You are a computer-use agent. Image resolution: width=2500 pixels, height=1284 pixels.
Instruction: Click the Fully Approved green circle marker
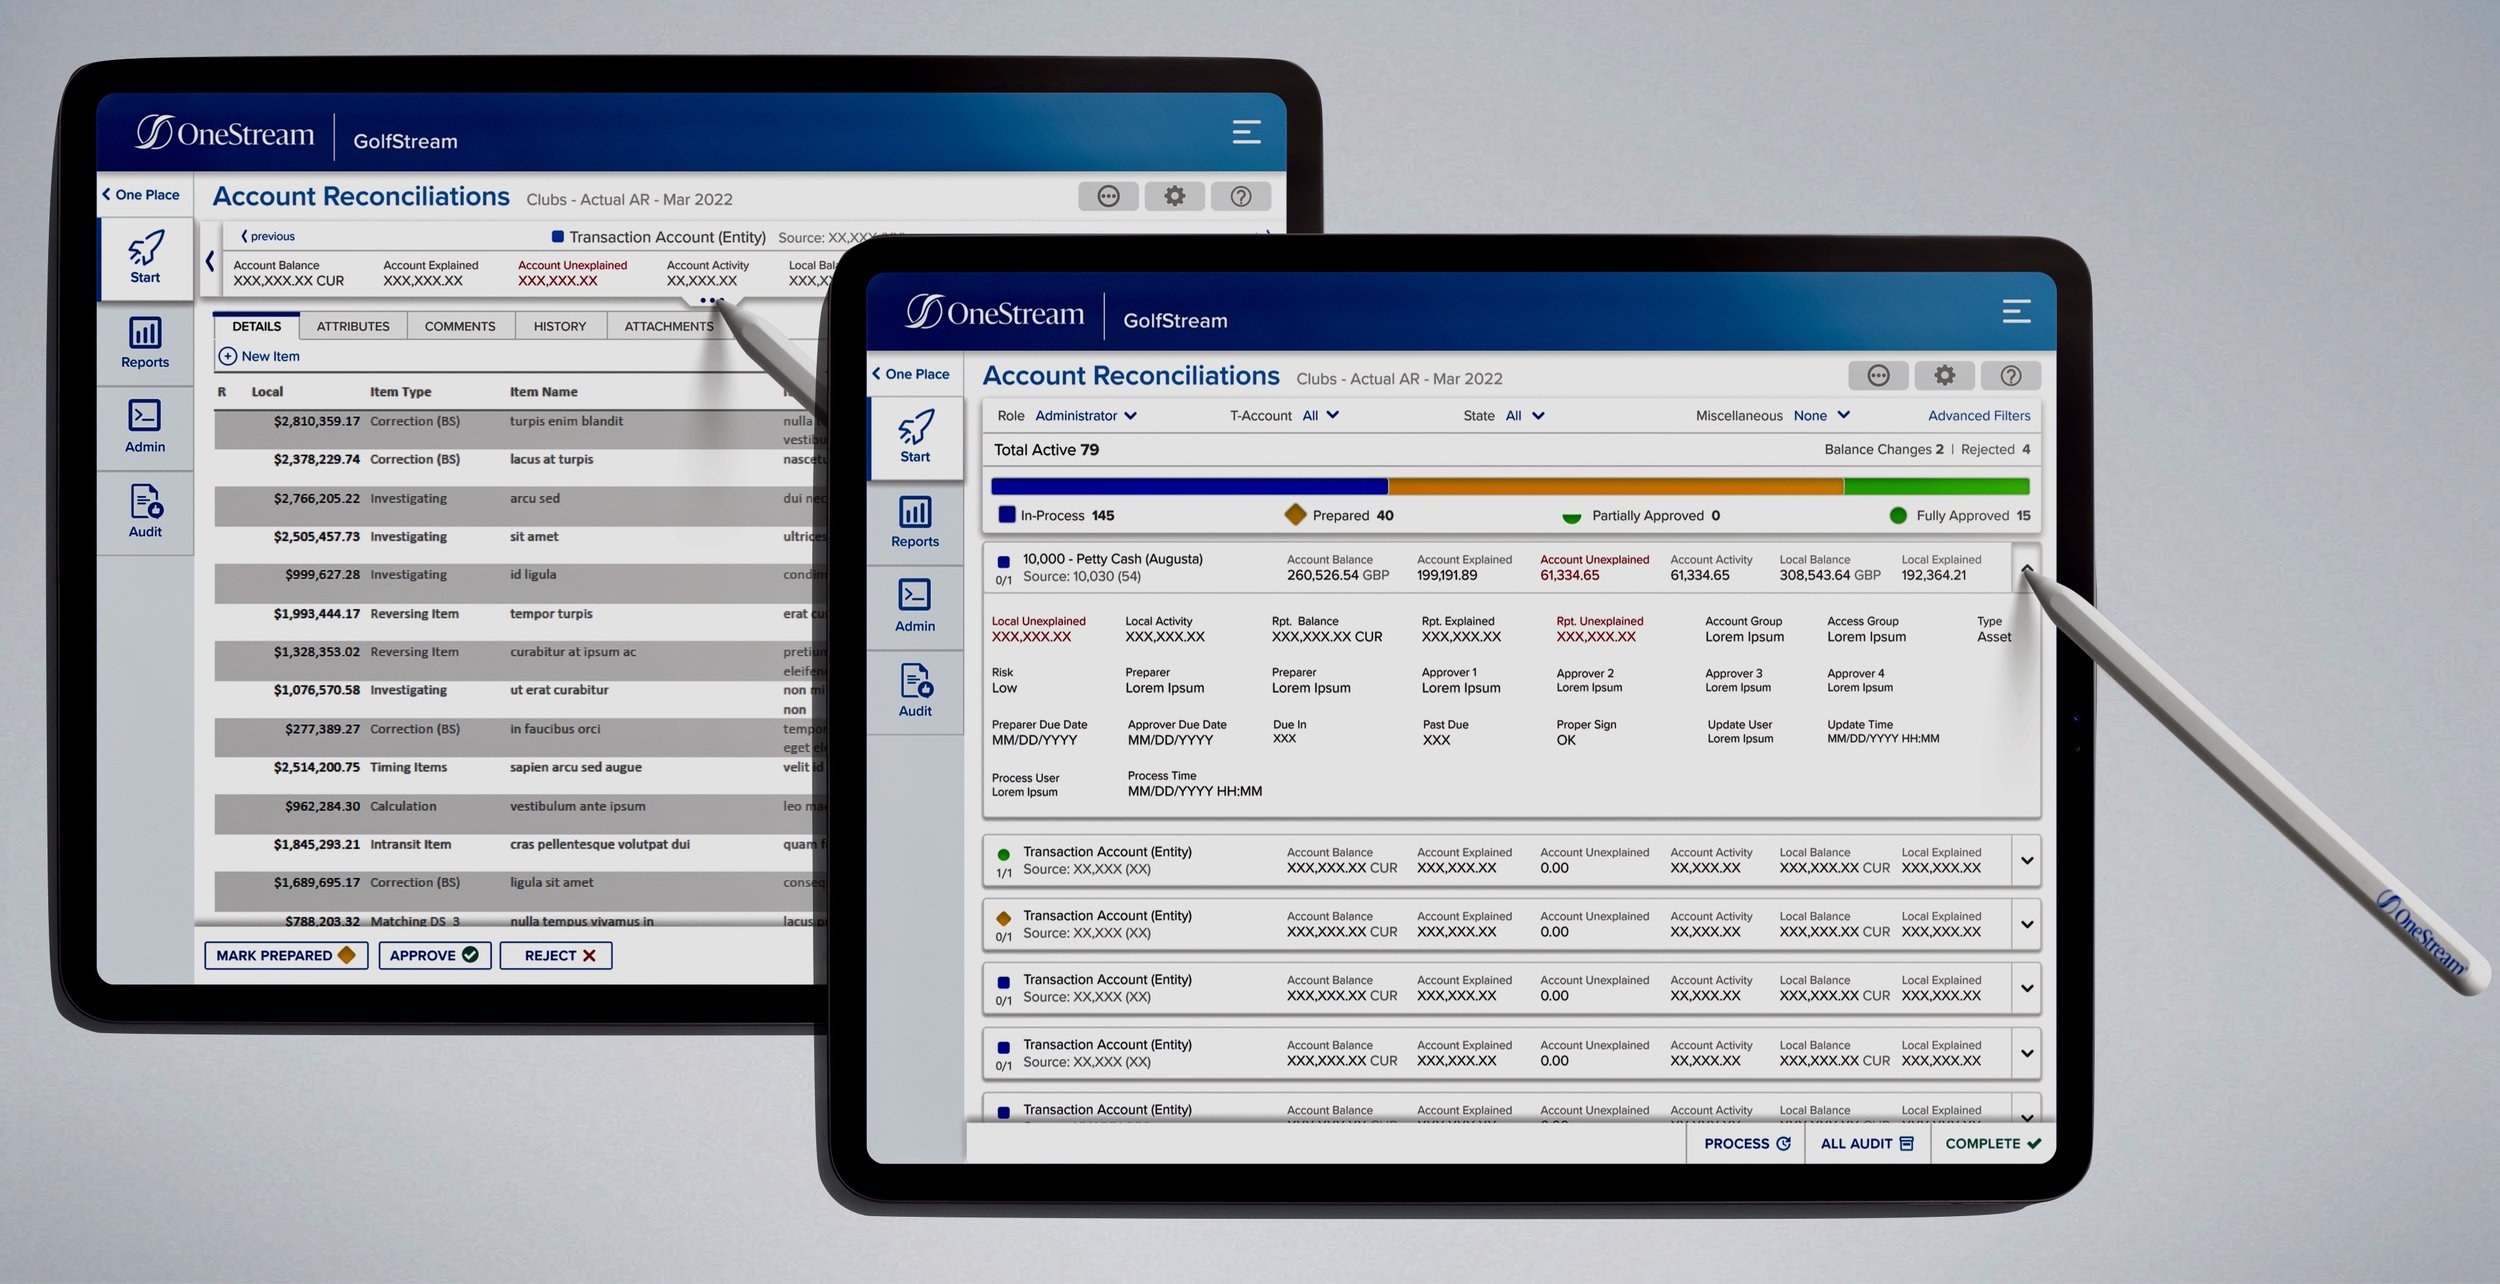[1897, 516]
